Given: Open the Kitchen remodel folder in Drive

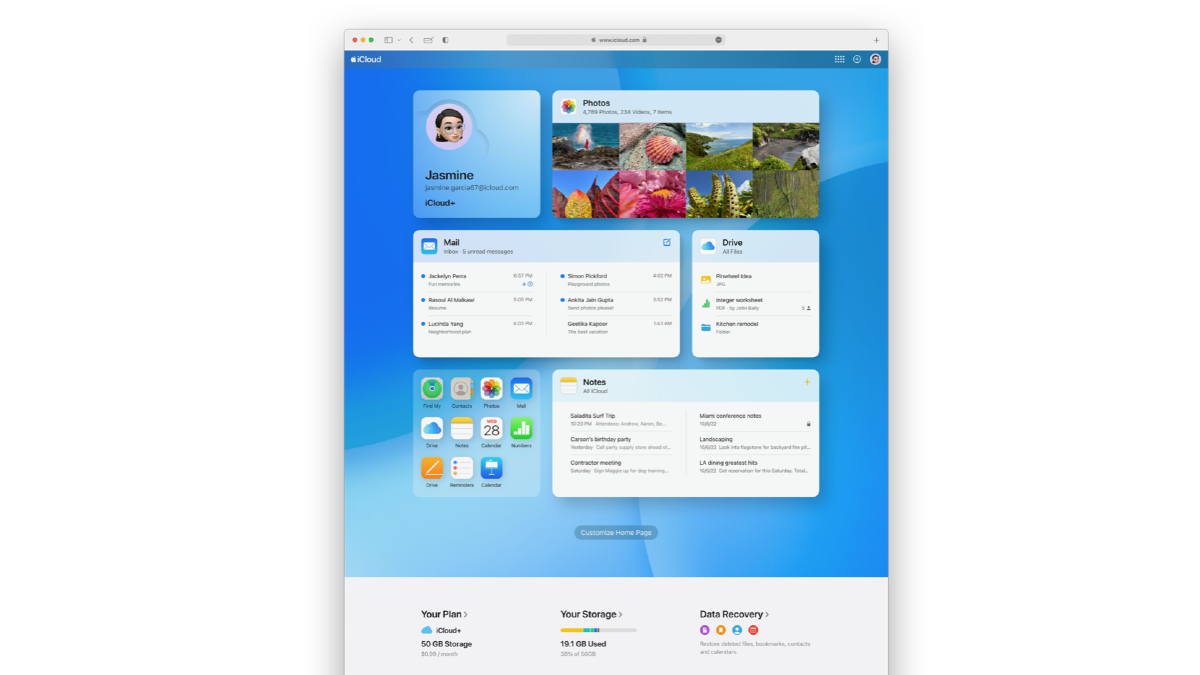Looking at the screenshot, I should pyautogui.click(x=739, y=327).
